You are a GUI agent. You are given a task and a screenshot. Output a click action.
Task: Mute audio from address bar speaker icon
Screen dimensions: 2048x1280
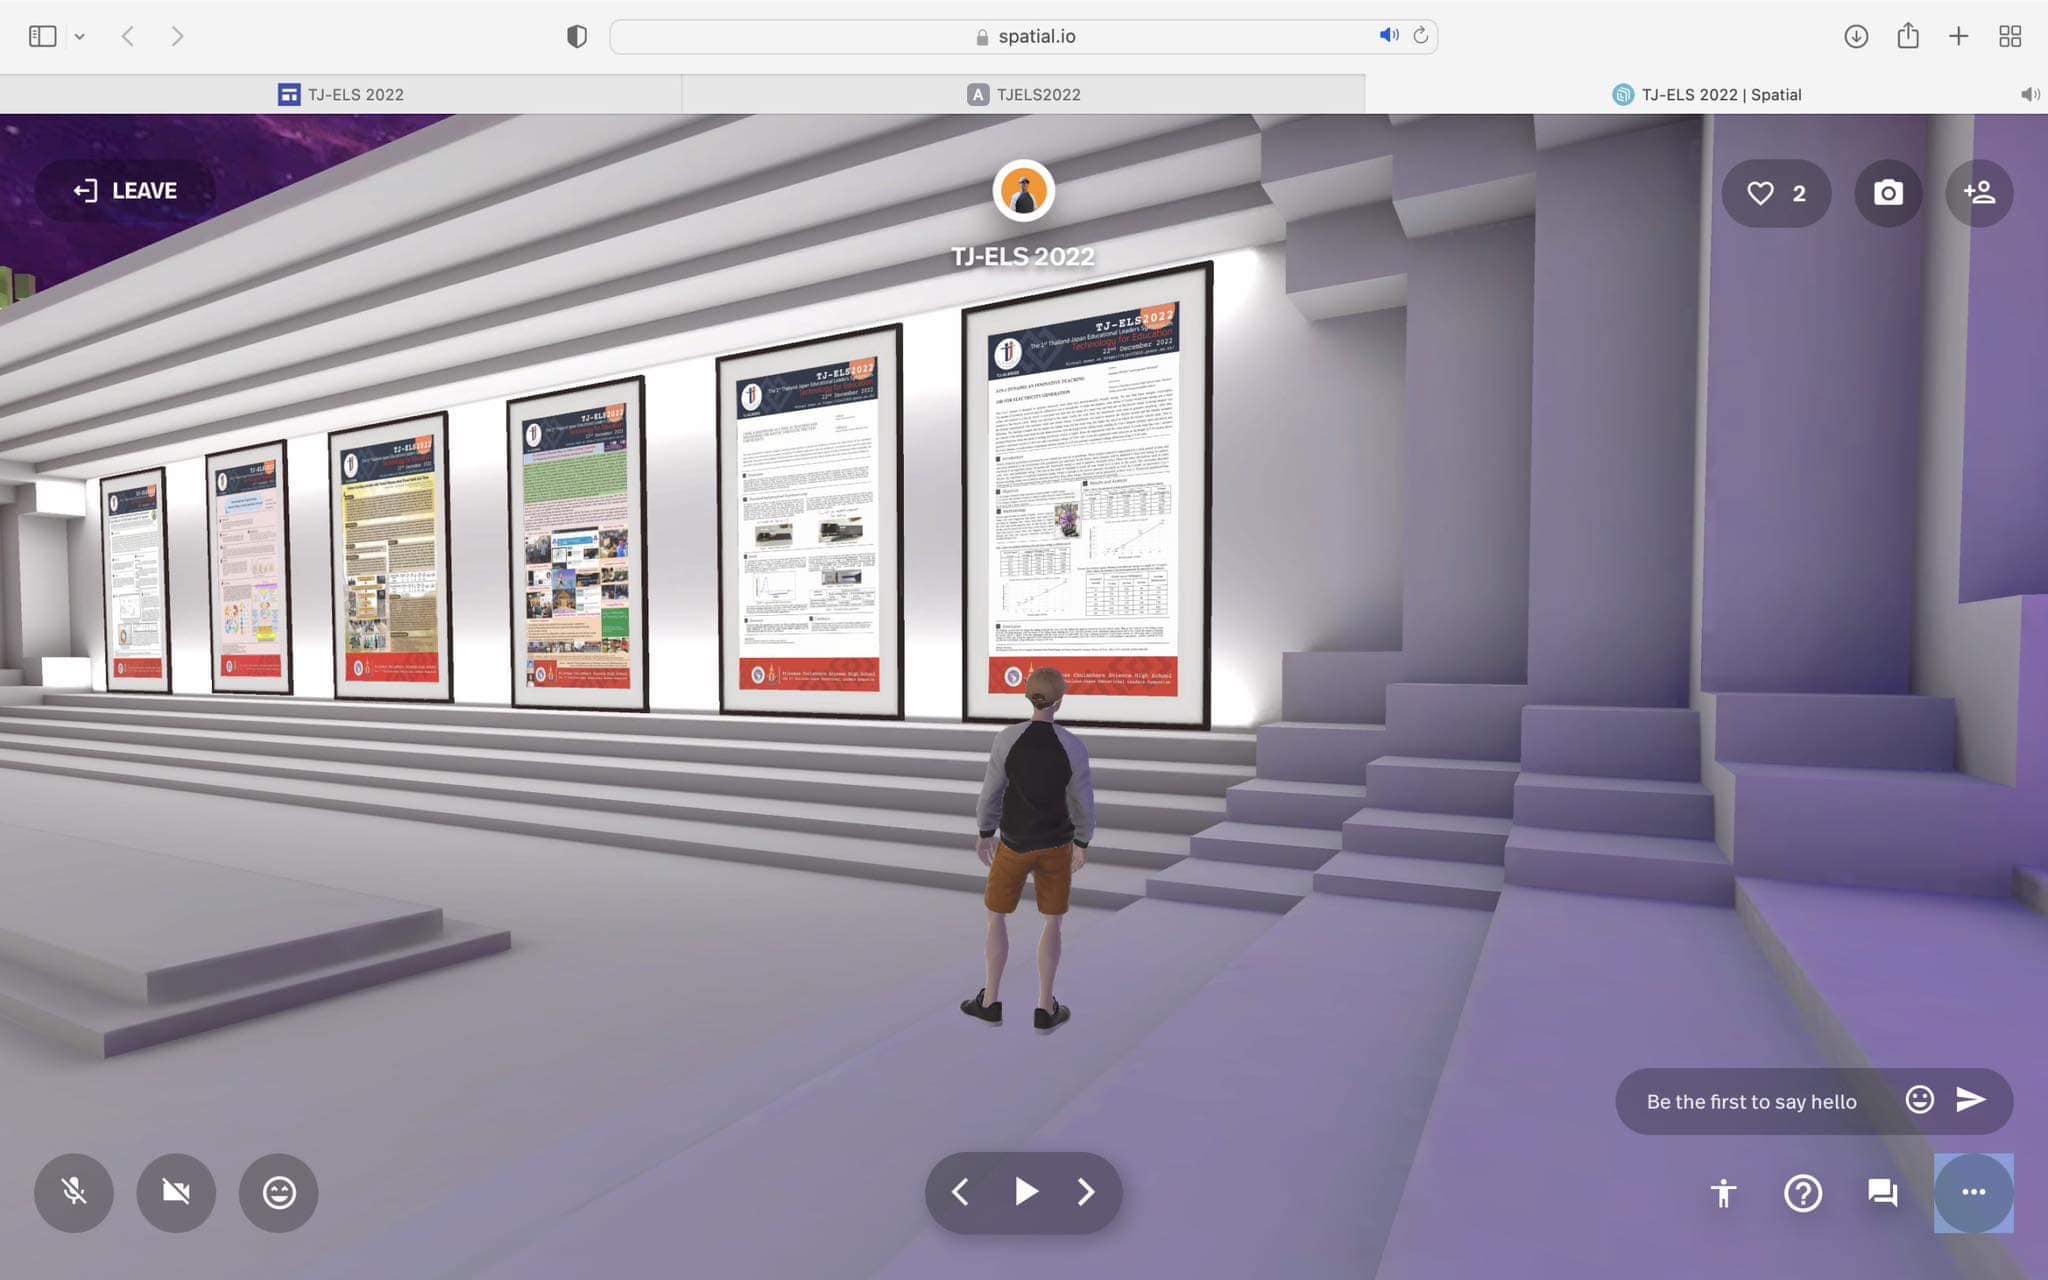click(1388, 35)
